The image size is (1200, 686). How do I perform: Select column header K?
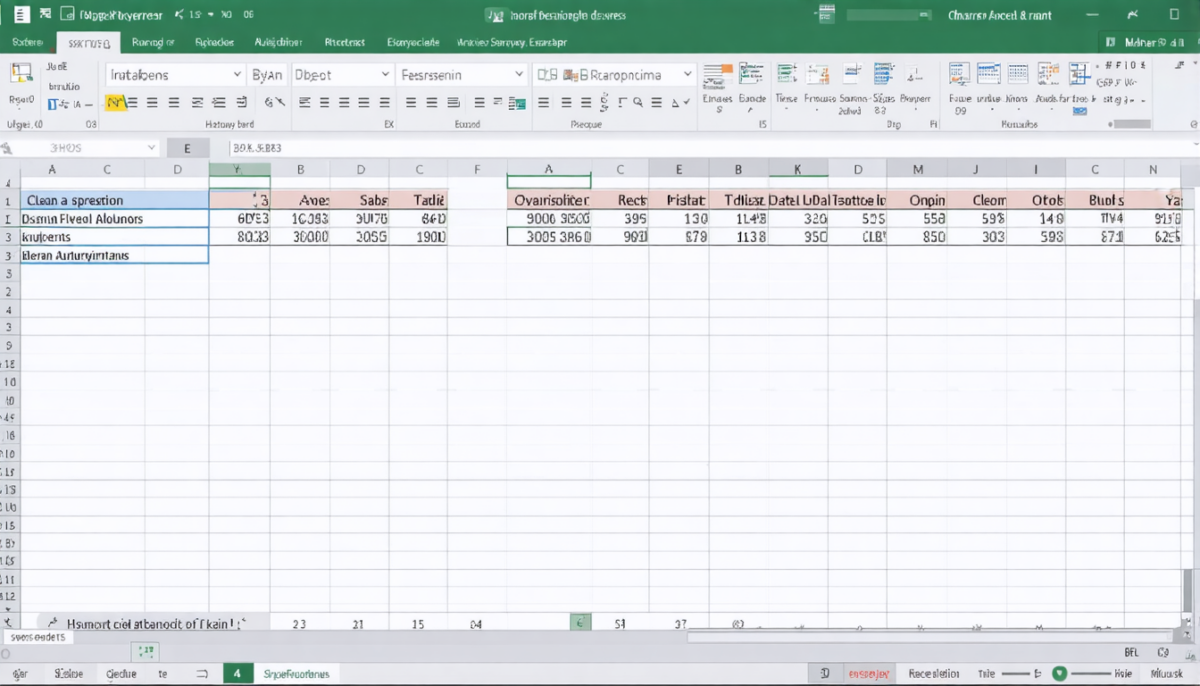click(x=797, y=169)
